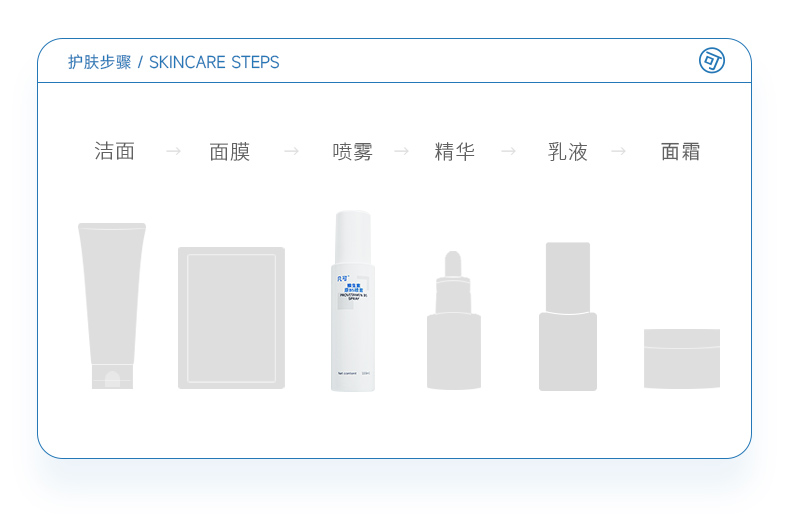Click the arrow between 喷雾 and 精华

tap(402, 151)
